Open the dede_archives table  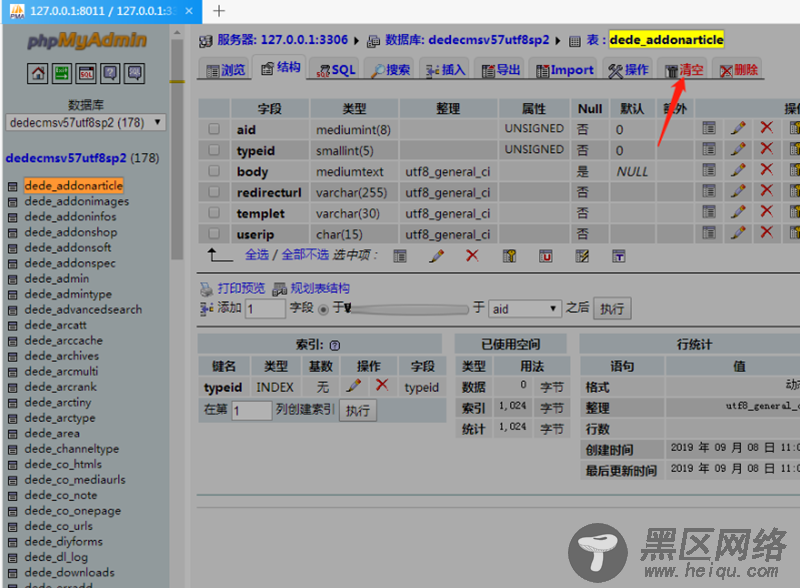(x=62, y=356)
